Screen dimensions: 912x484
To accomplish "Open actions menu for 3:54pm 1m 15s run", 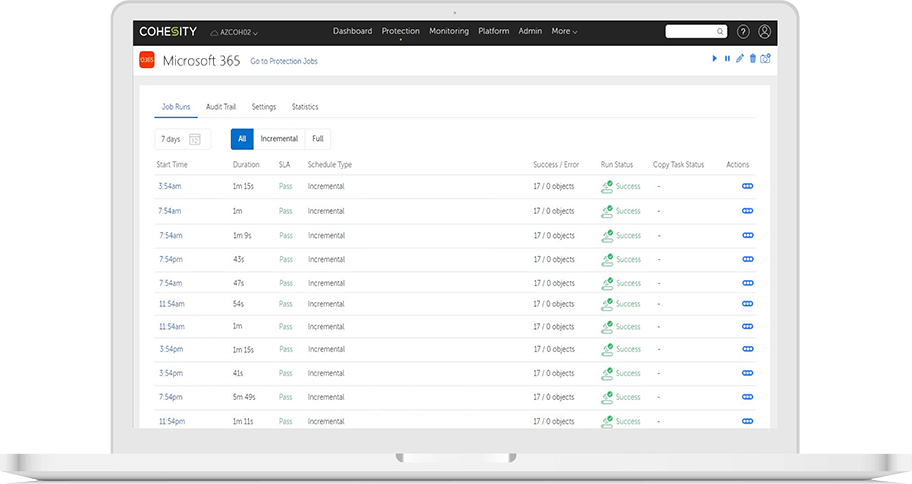I will [748, 349].
